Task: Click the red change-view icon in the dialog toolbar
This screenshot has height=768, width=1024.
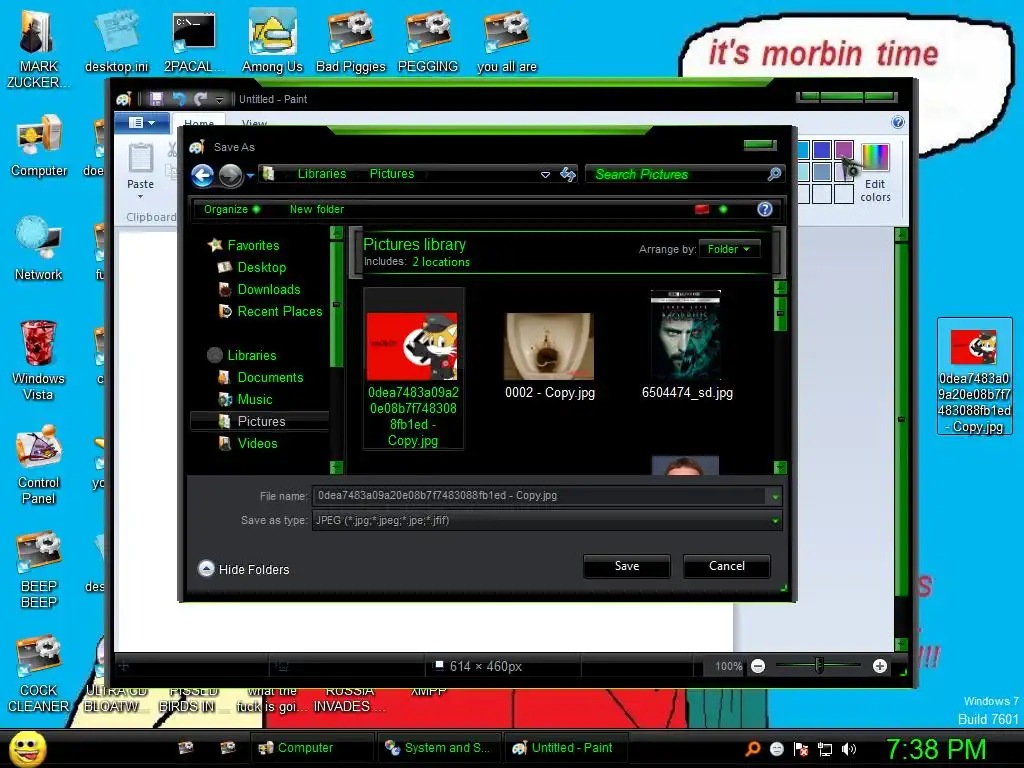Action: point(702,210)
